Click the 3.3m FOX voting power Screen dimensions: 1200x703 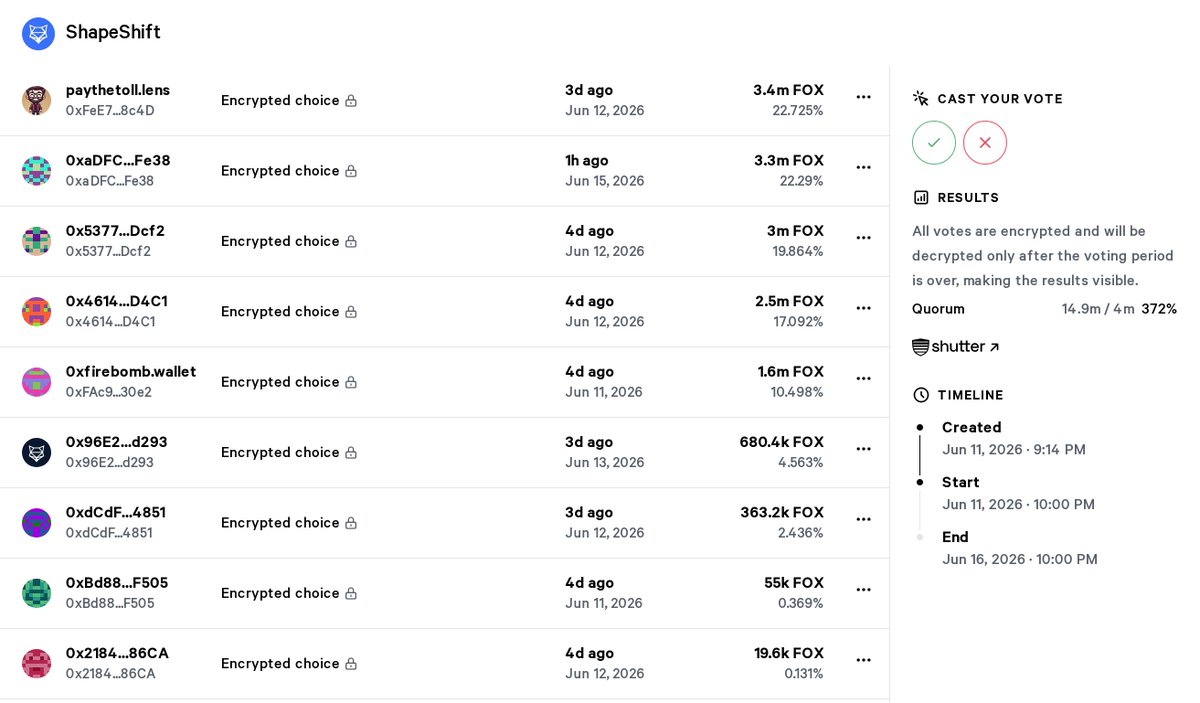click(x=789, y=160)
